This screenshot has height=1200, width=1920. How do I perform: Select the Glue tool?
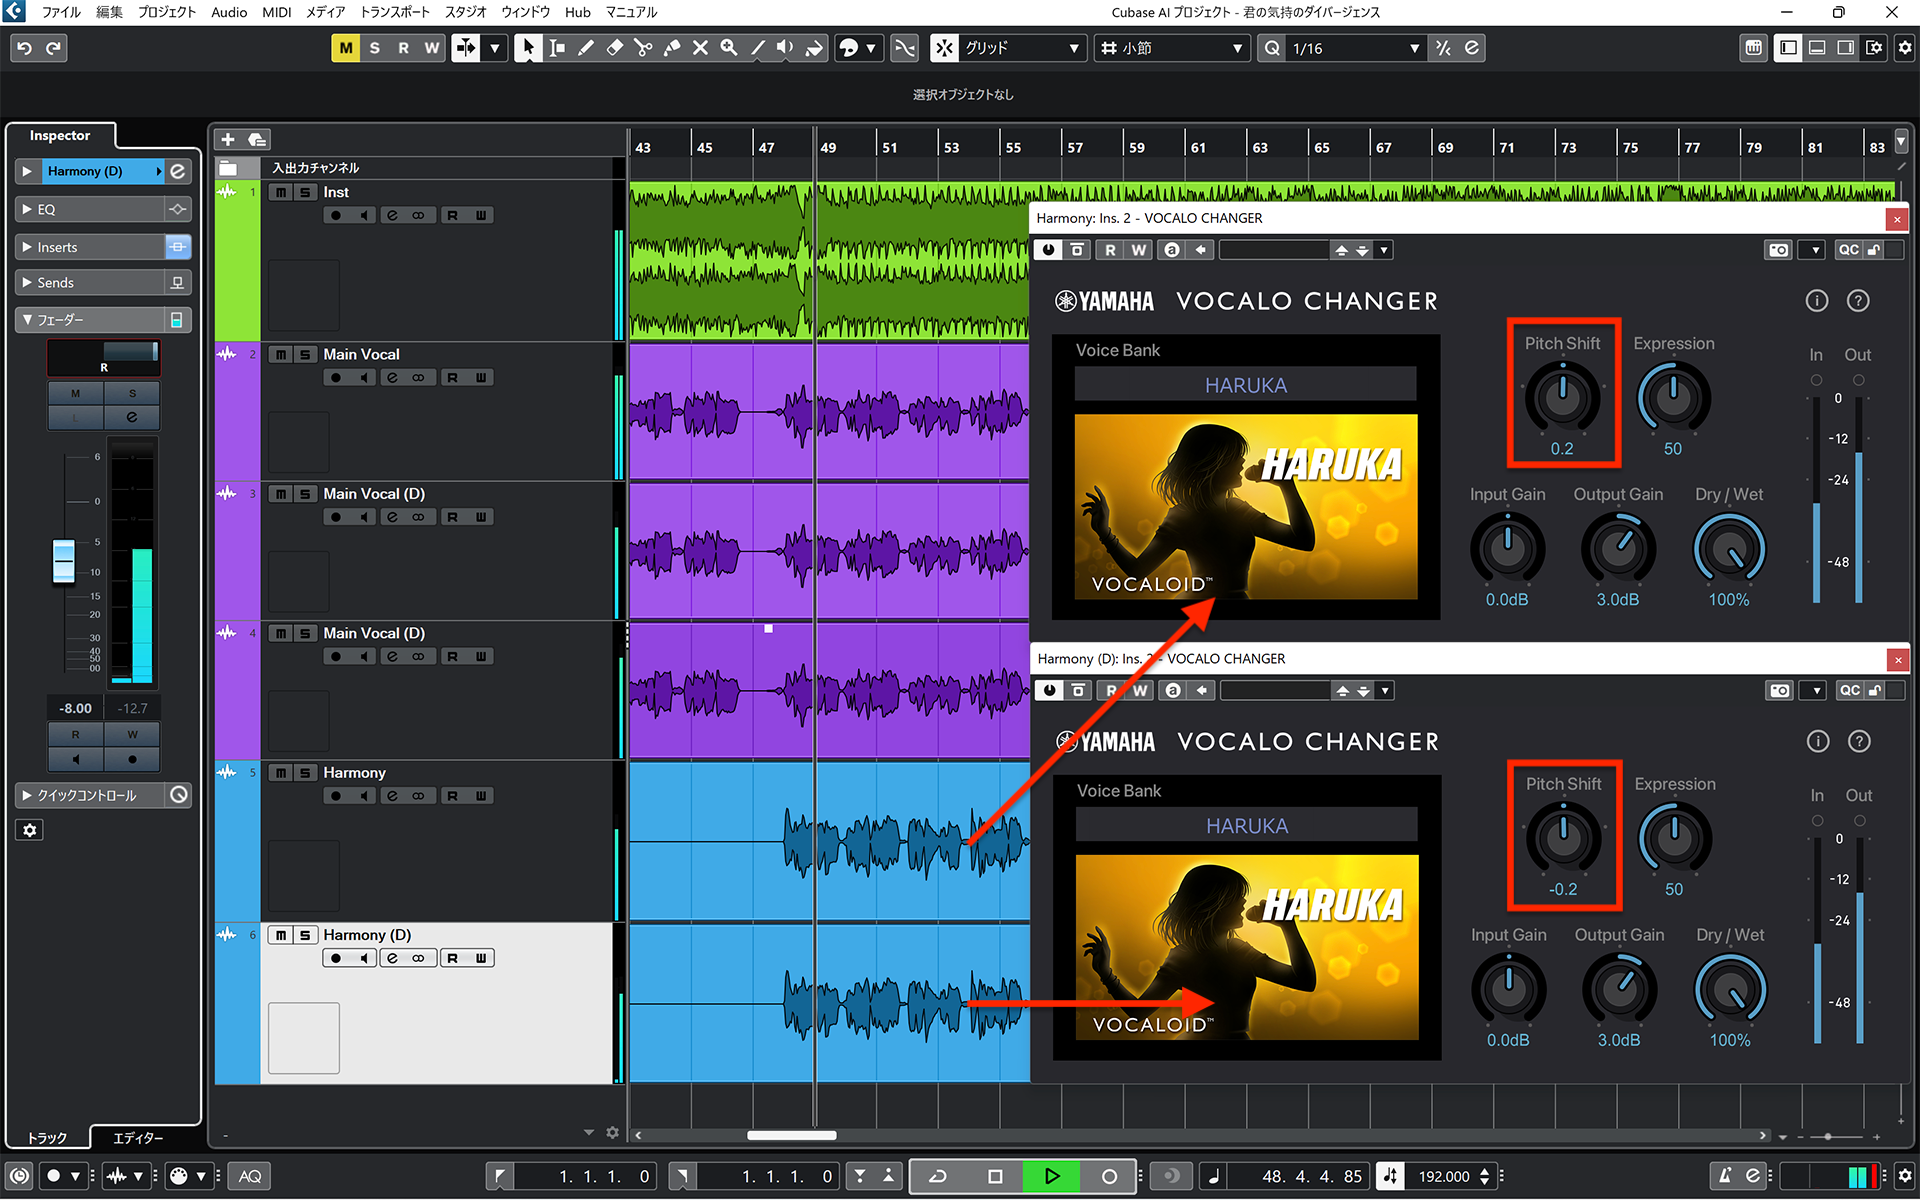tap(672, 47)
